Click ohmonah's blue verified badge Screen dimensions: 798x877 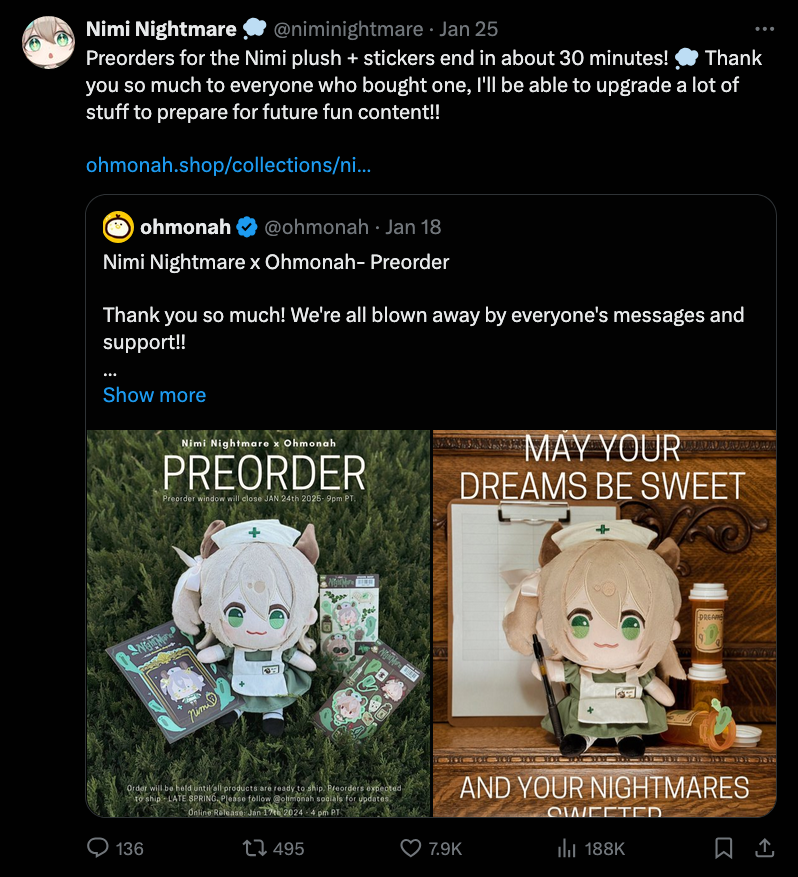[x=247, y=227]
